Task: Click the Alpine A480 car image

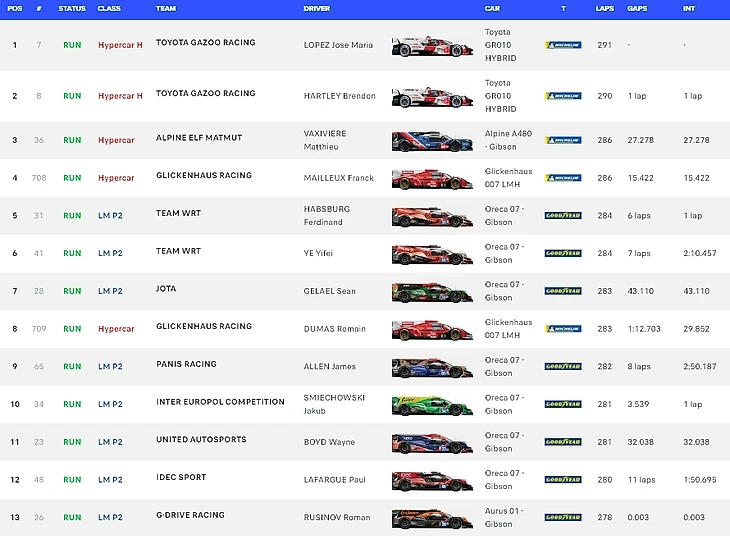Action: tap(432, 141)
